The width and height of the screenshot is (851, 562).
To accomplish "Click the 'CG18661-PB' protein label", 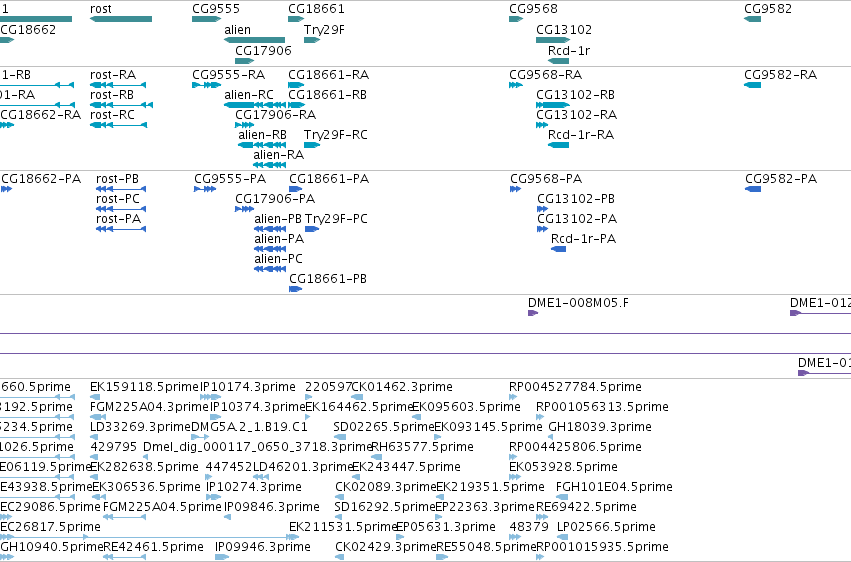I will pyautogui.click(x=328, y=279).
